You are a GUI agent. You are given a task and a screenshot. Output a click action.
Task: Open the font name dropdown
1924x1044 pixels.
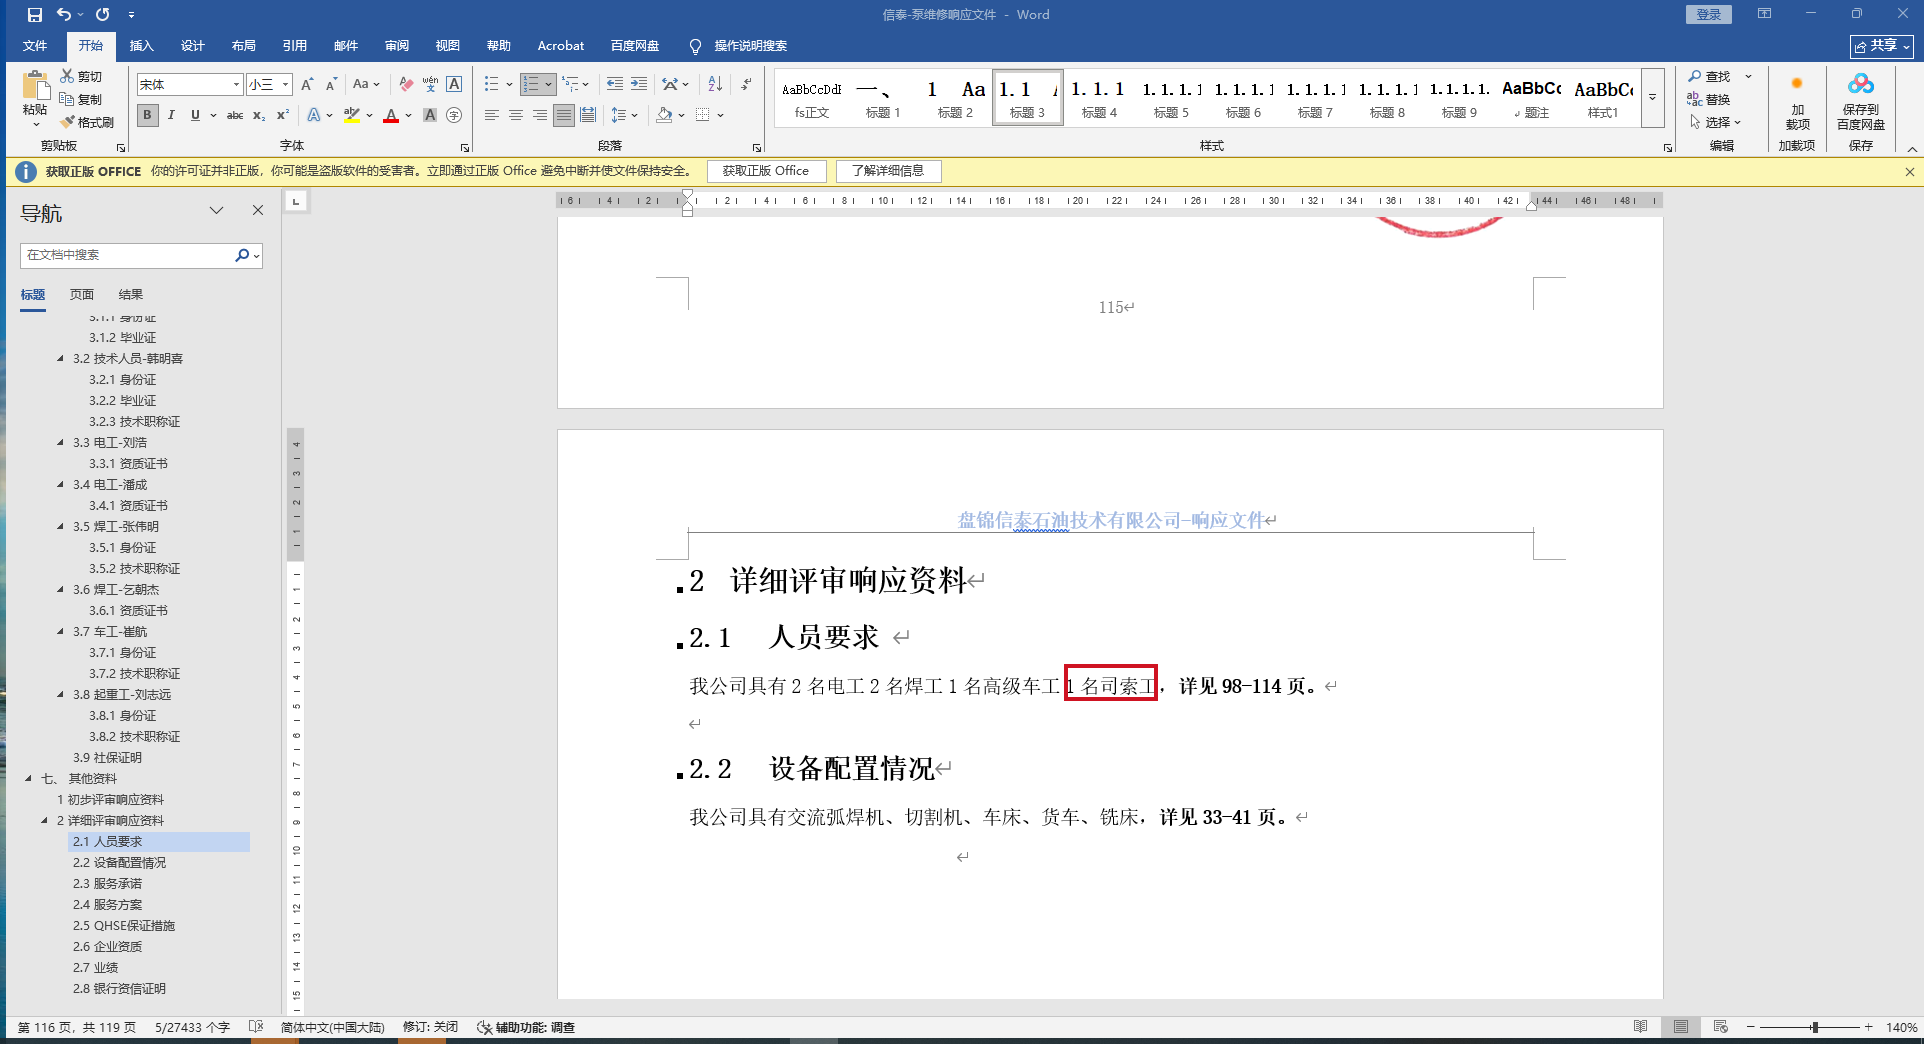(x=237, y=84)
